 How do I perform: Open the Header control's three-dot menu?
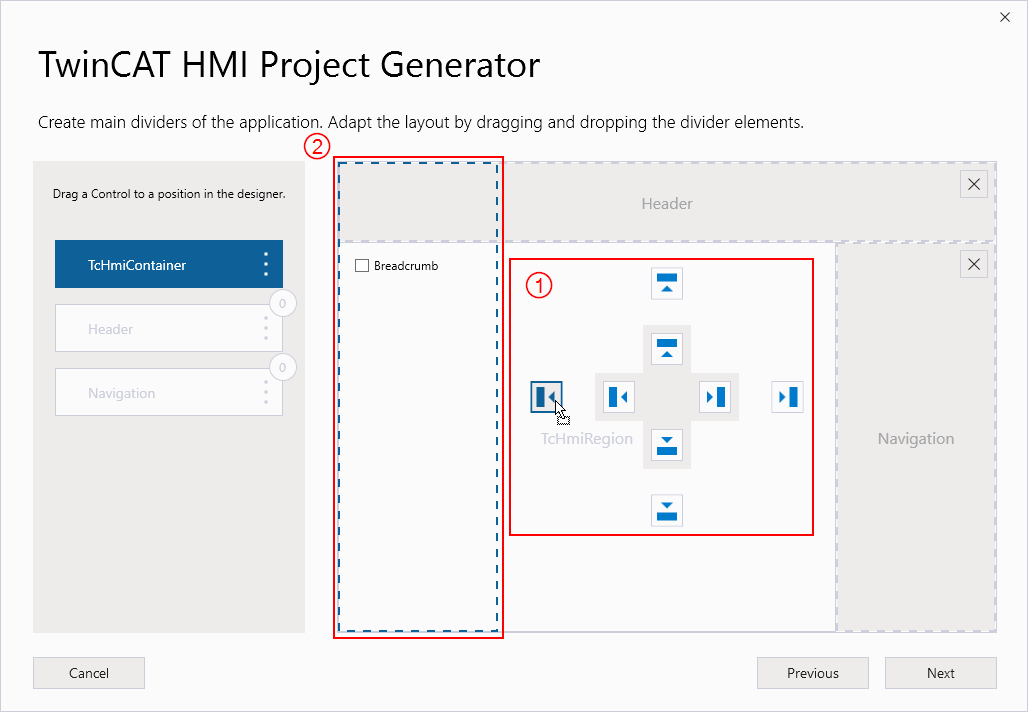coord(266,328)
